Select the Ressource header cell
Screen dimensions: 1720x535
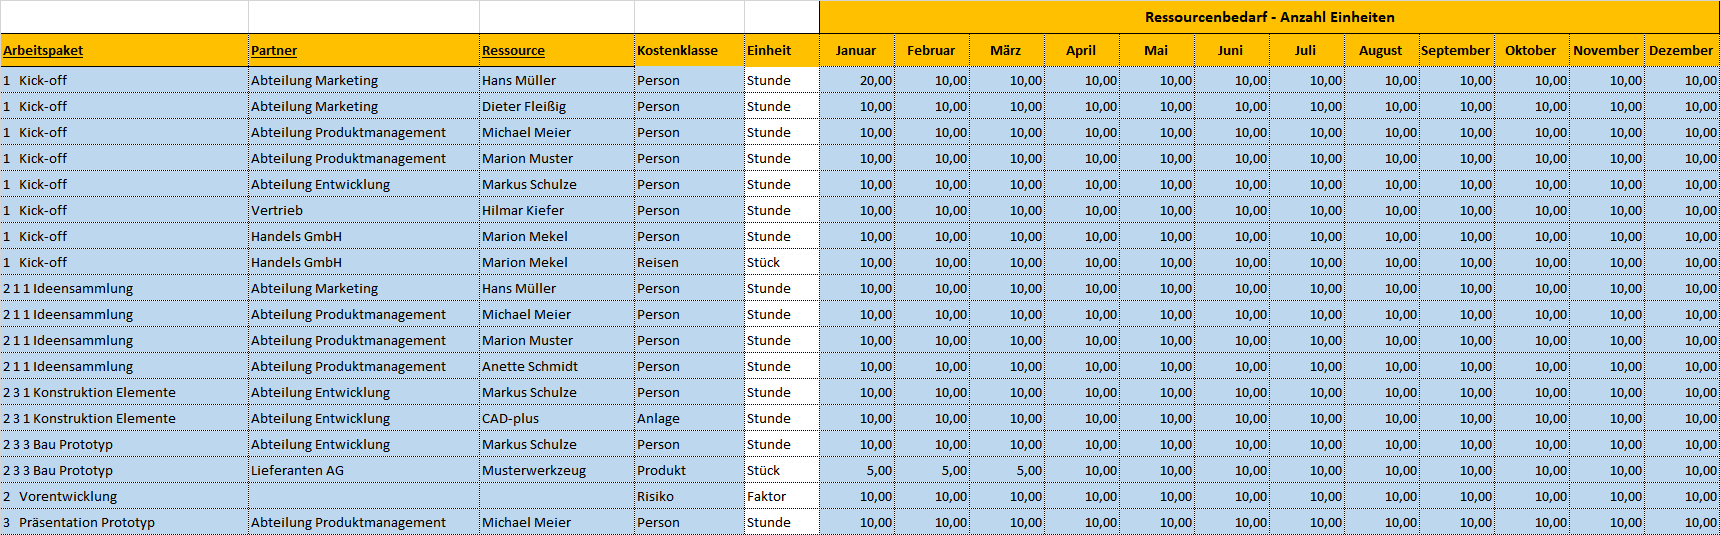coord(557,50)
